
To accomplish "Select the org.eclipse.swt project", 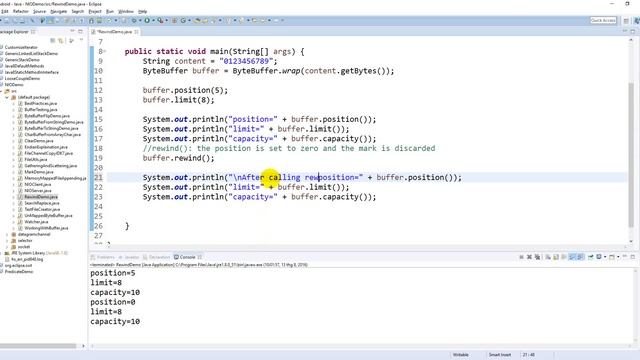I will pos(18,265).
